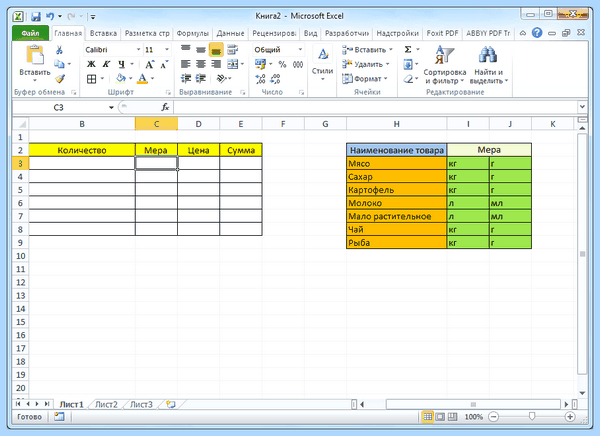Select column C header
This screenshot has height=436, width=600.
pos(156,124)
